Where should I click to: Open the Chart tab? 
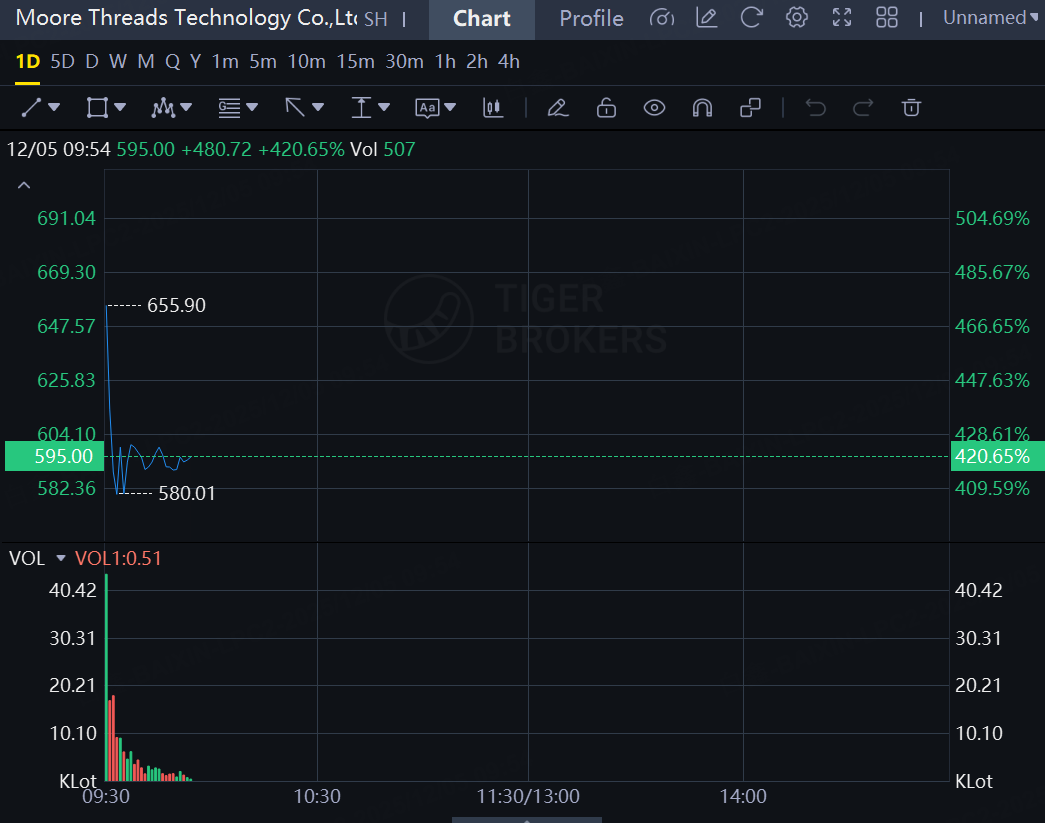tap(482, 19)
